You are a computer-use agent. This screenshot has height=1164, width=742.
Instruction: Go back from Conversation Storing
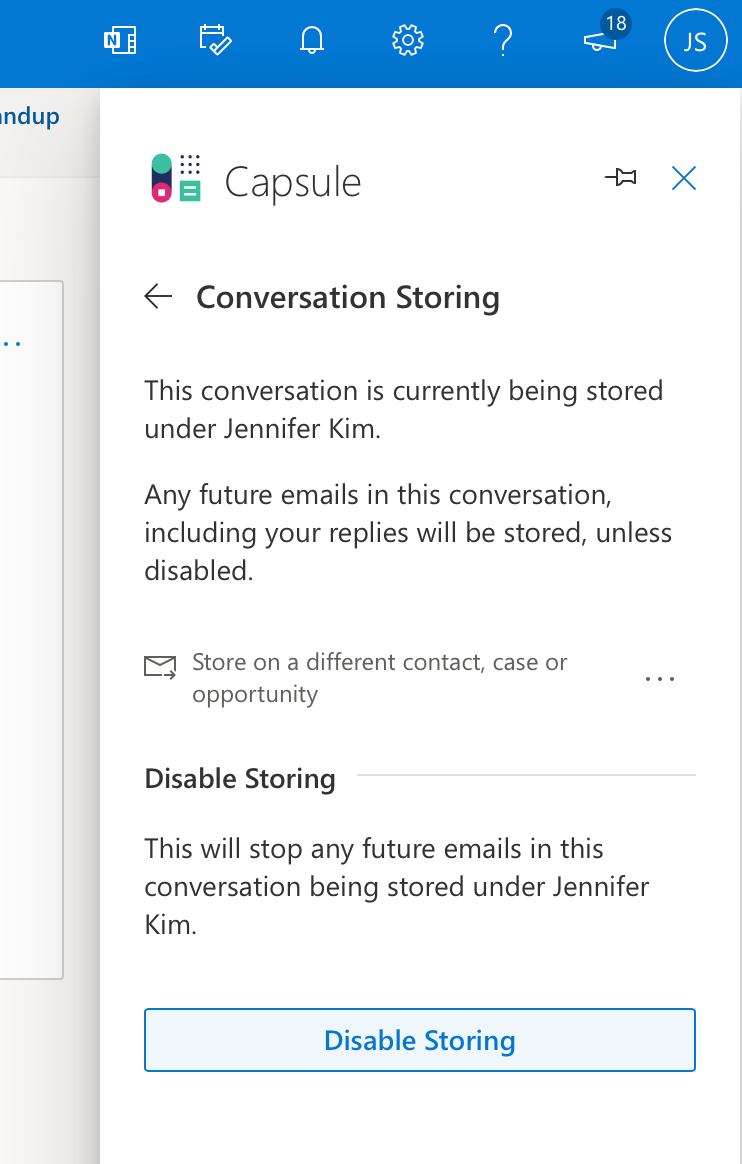click(x=158, y=296)
